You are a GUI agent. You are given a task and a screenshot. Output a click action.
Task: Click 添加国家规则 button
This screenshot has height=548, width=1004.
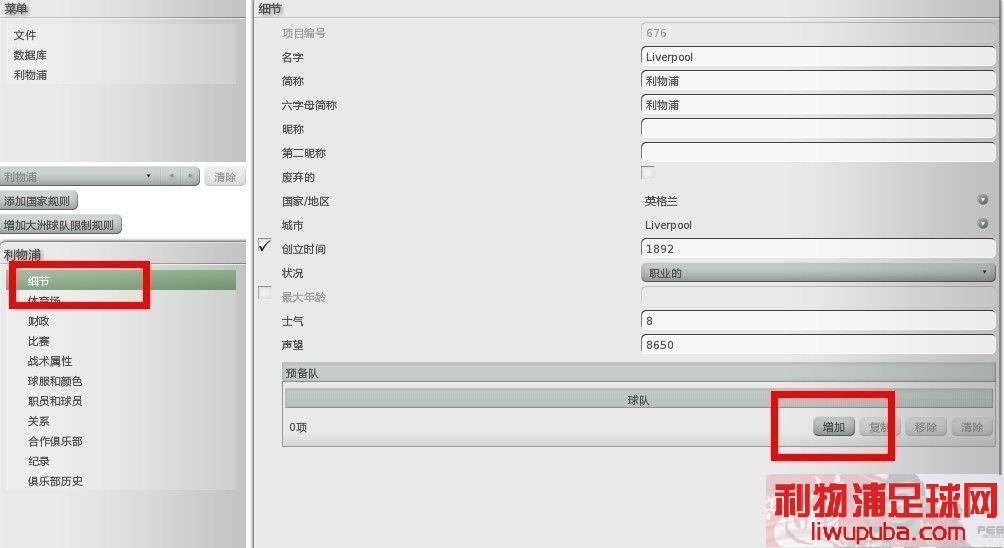click(x=38, y=201)
